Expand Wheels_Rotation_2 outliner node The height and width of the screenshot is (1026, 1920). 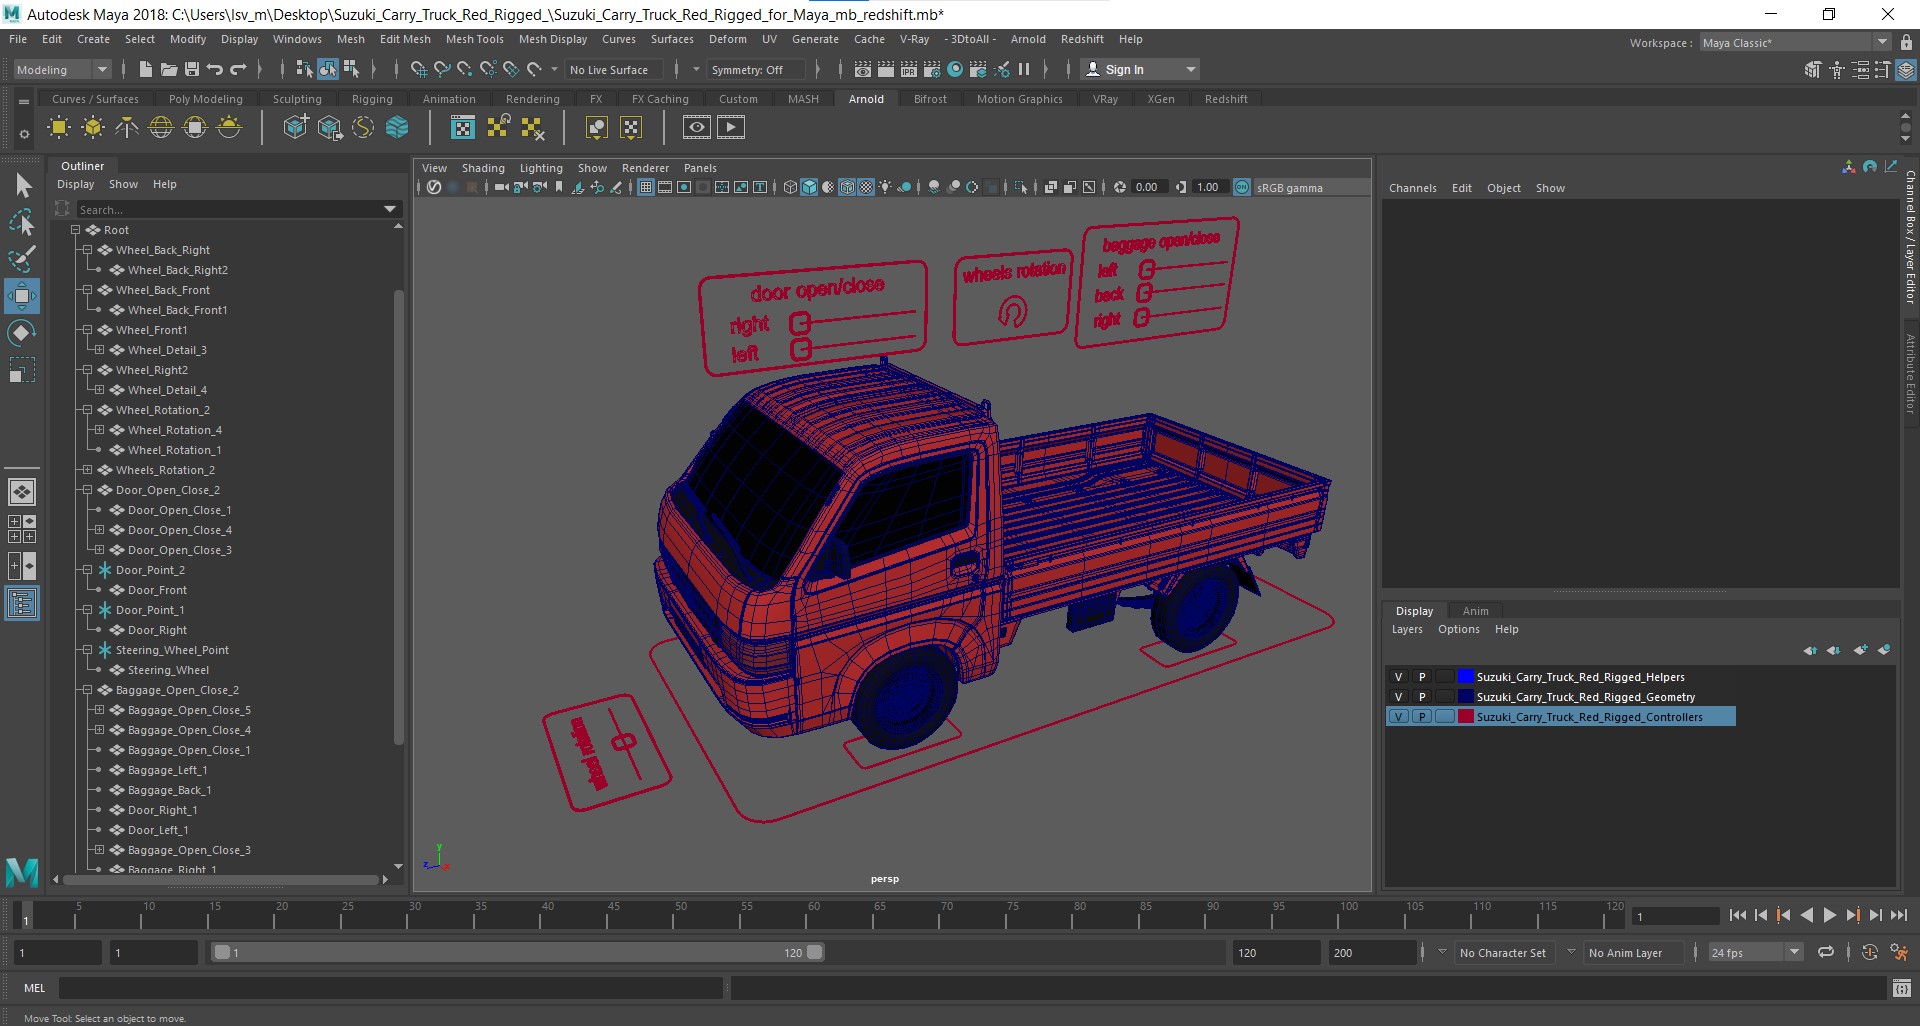click(87, 470)
